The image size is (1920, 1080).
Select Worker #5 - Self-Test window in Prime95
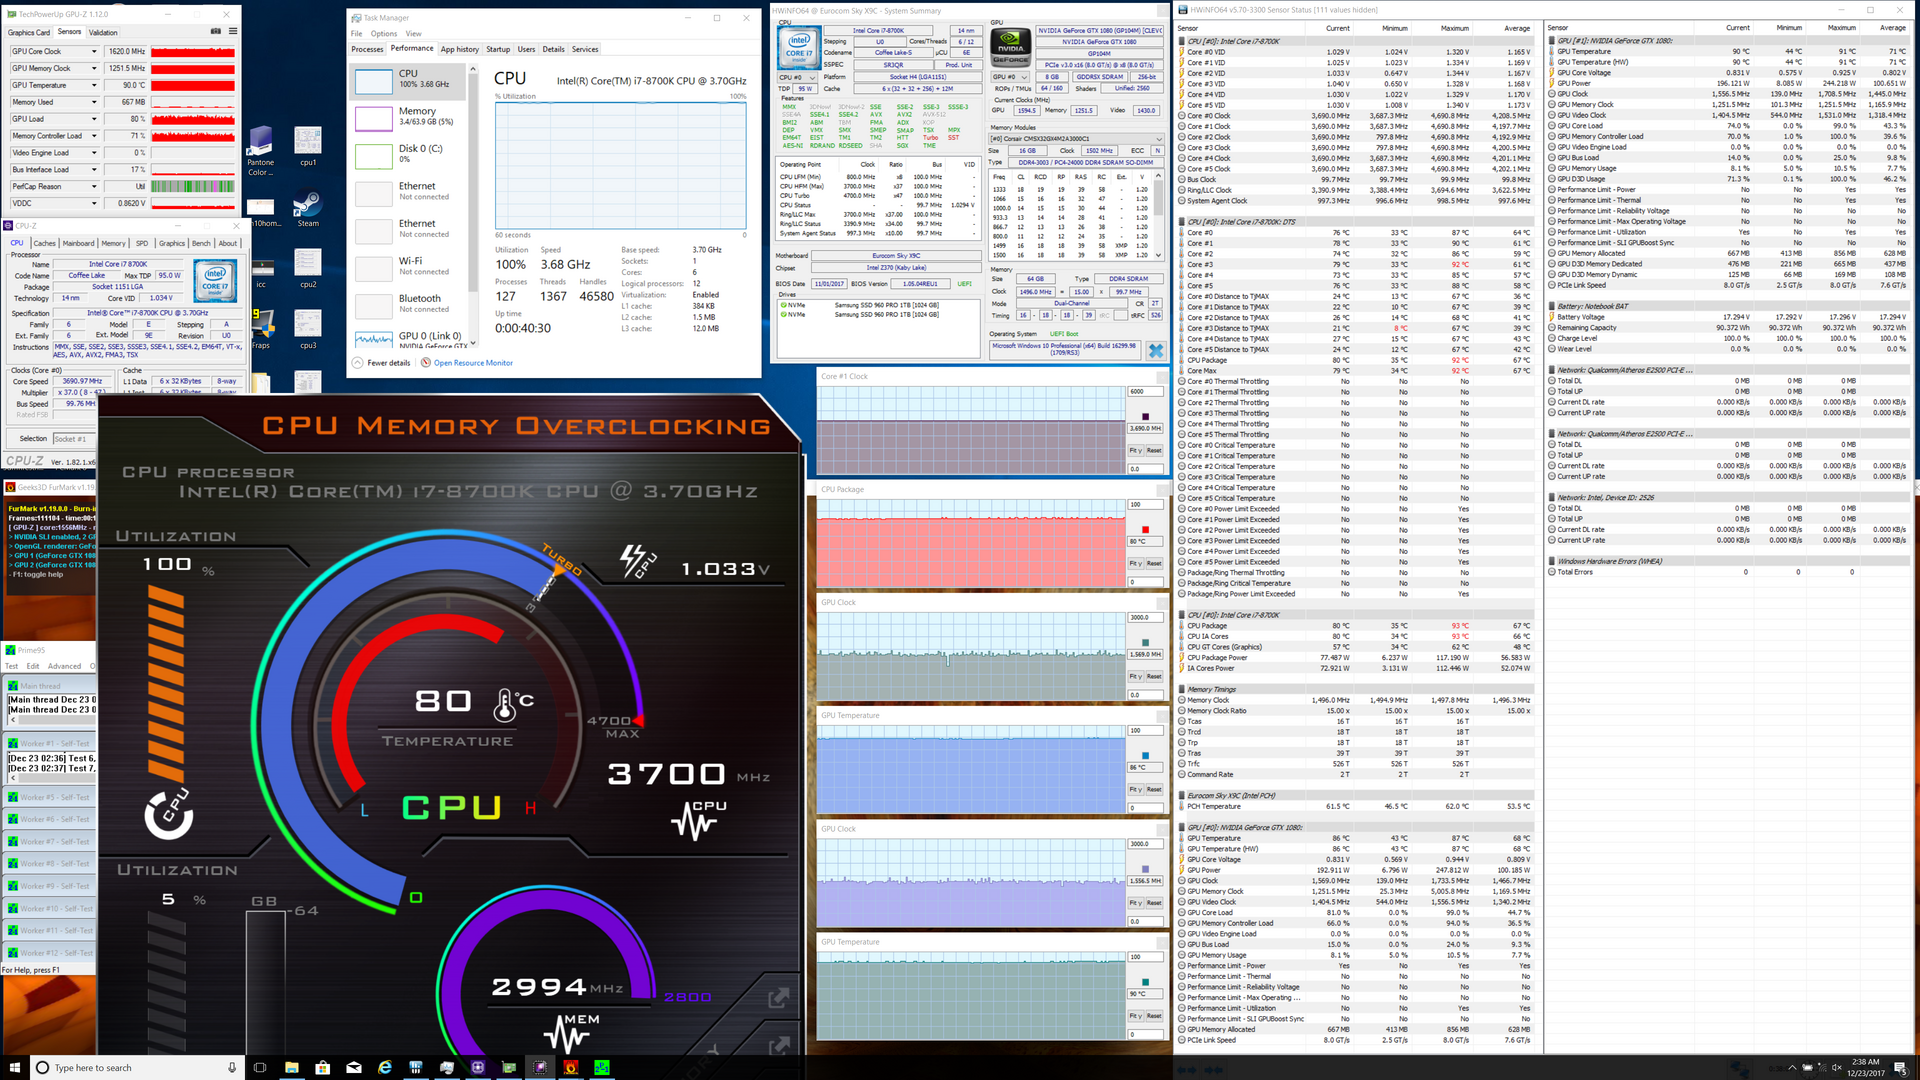(x=50, y=798)
